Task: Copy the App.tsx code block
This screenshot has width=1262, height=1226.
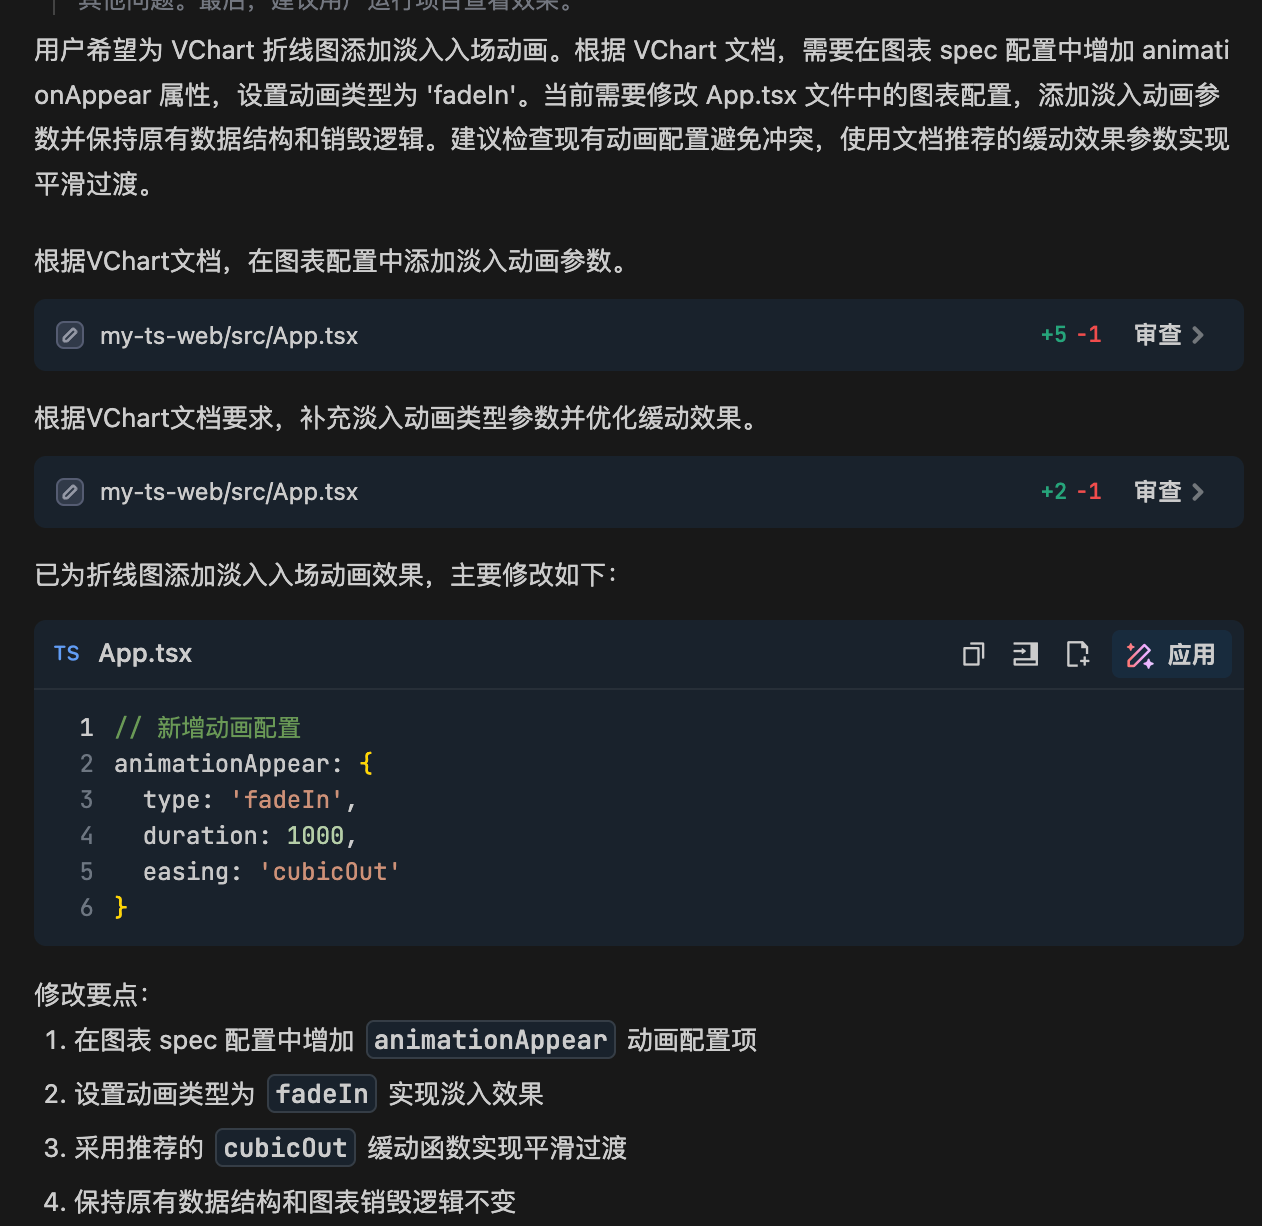Action: coord(973,654)
